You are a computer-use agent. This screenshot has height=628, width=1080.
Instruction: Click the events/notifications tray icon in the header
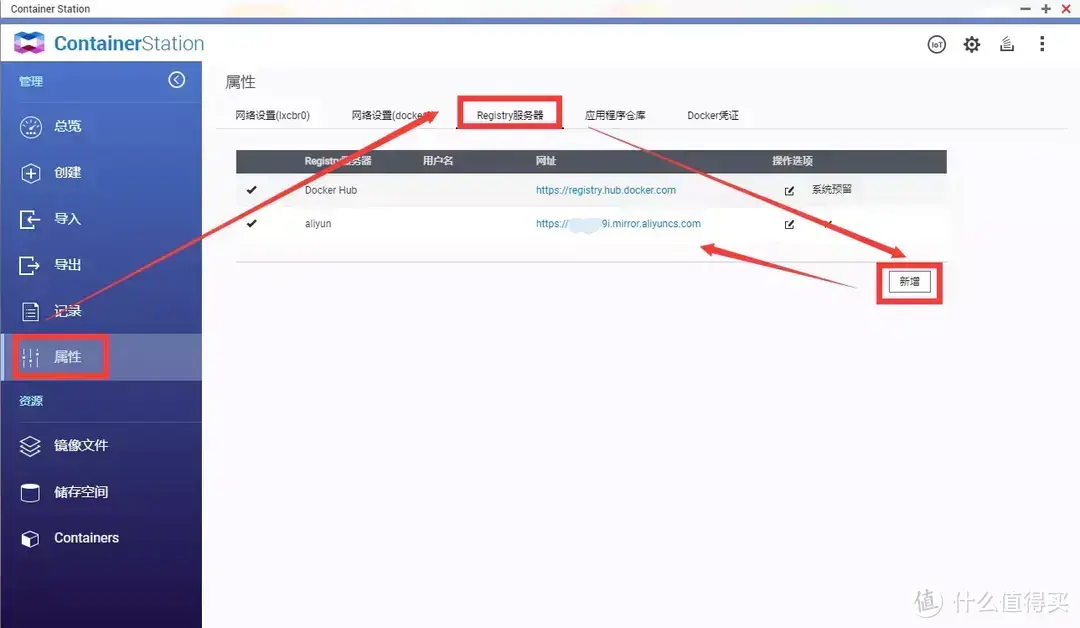coord(1006,44)
